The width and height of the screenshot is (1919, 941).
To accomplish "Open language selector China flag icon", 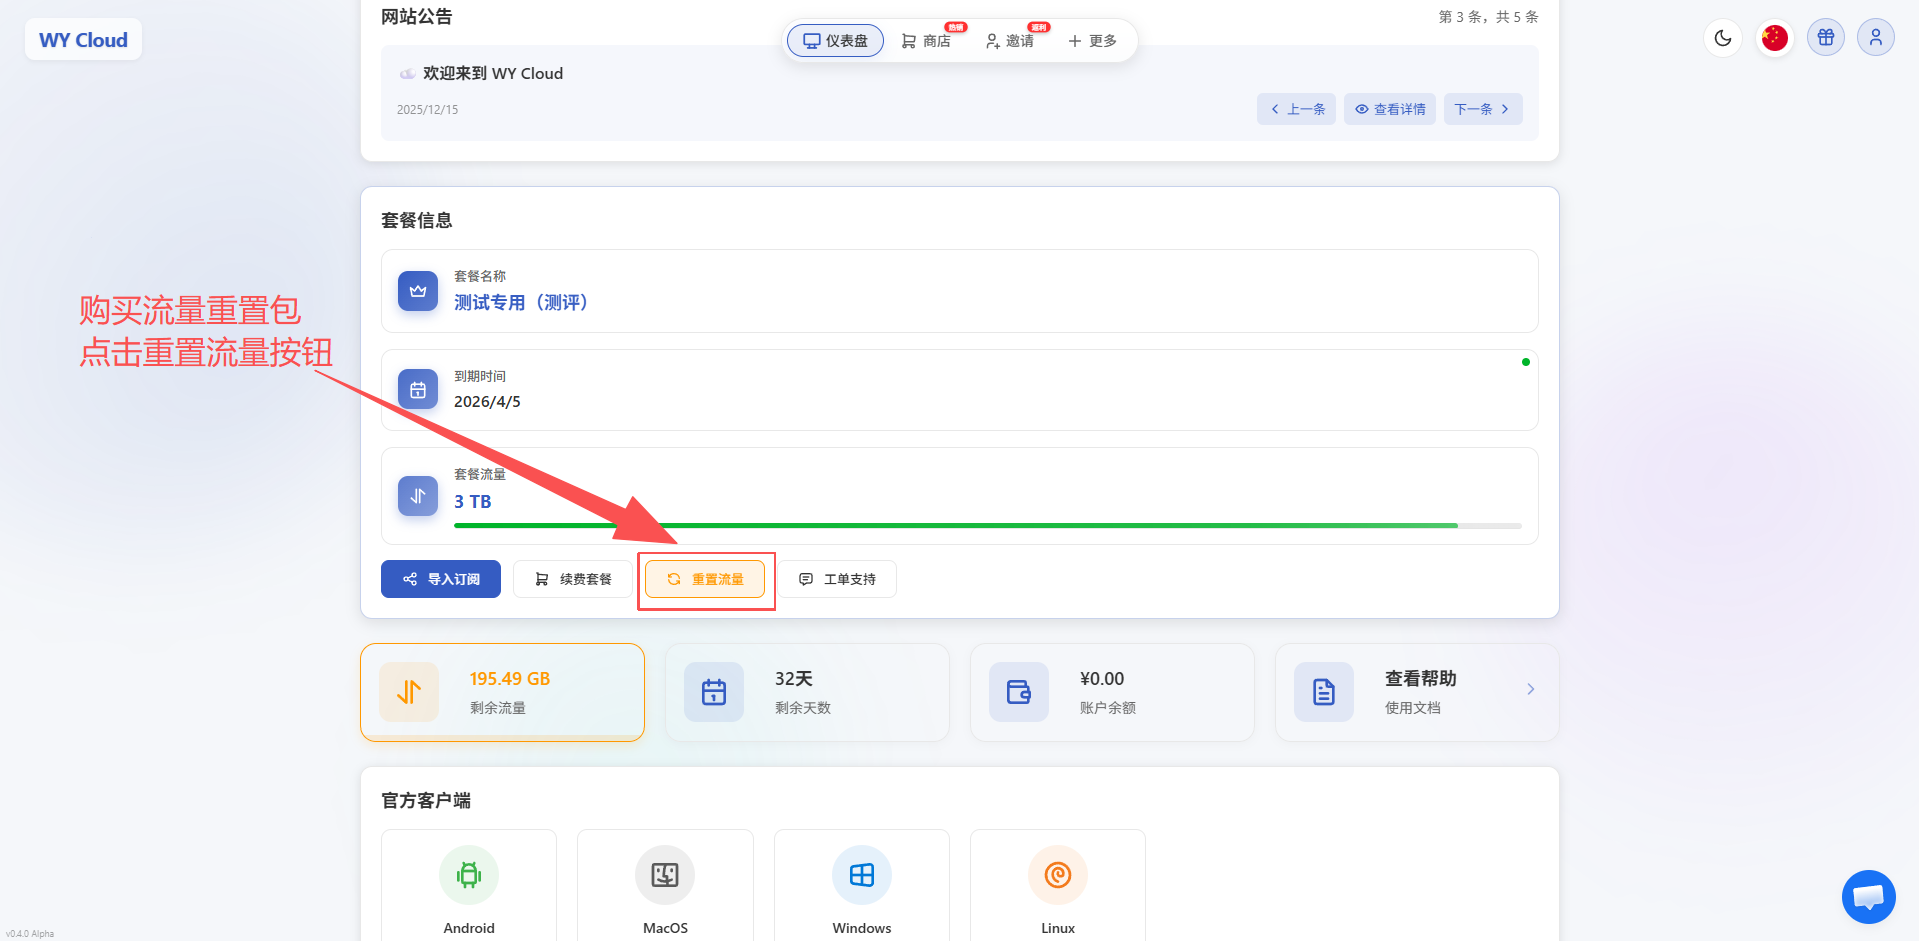I will (1774, 38).
